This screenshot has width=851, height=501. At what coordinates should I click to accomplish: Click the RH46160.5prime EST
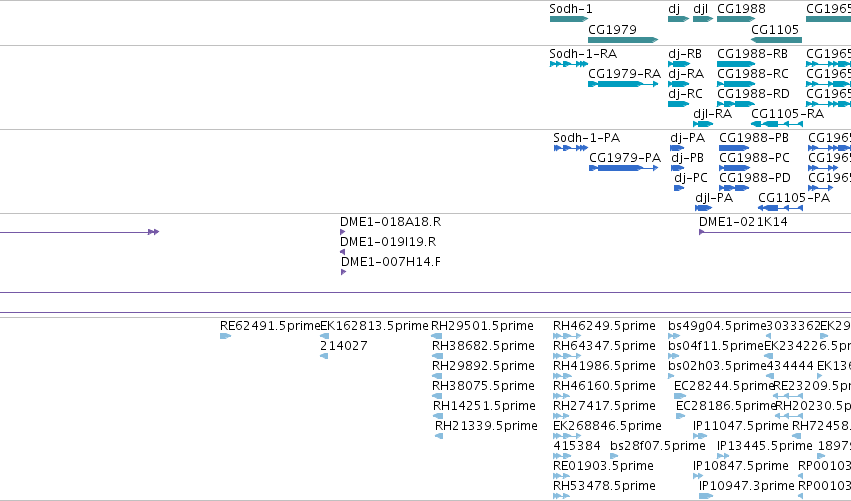(x=561, y=397)
